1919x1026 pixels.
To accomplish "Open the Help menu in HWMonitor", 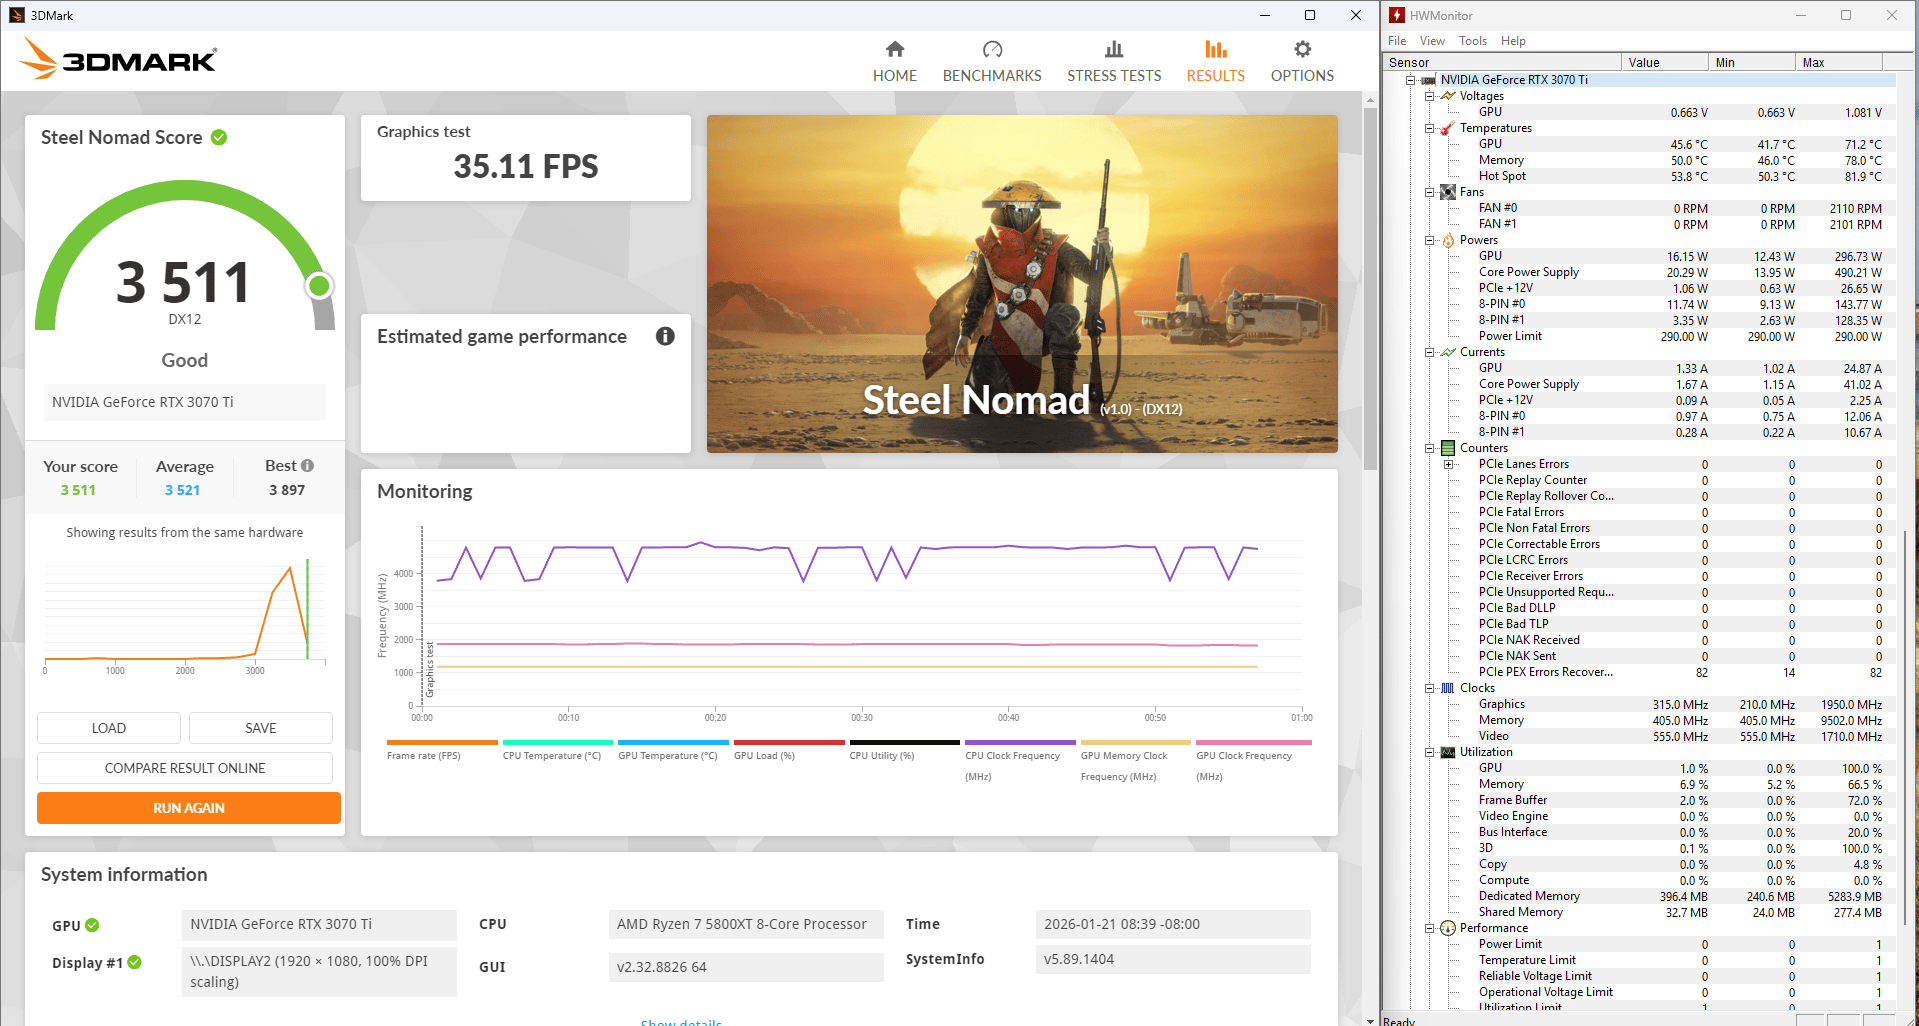I will point(1513,41).
